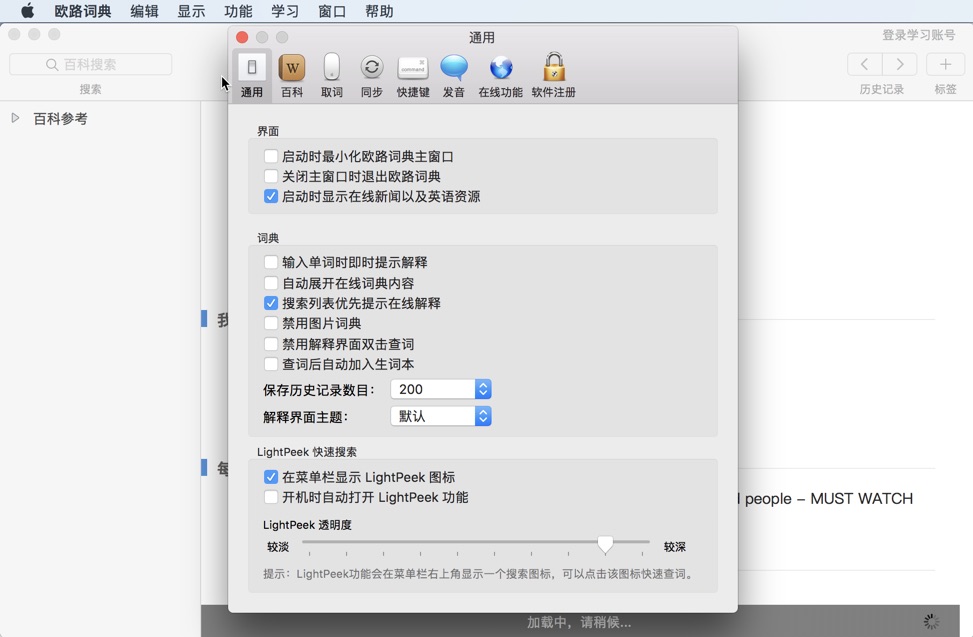Open the 百科 wiki preferences icon

coord(292,75)
